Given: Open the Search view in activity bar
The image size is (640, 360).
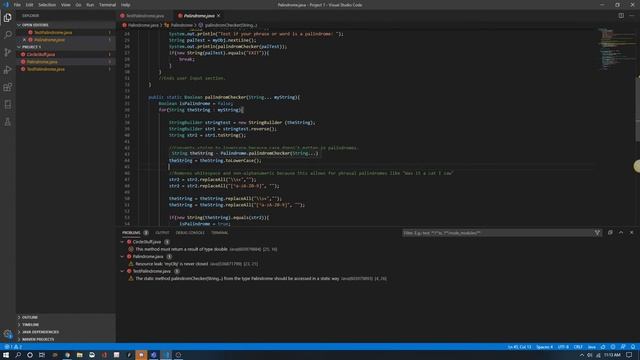Looking at the screenshot, I should 8,35.
